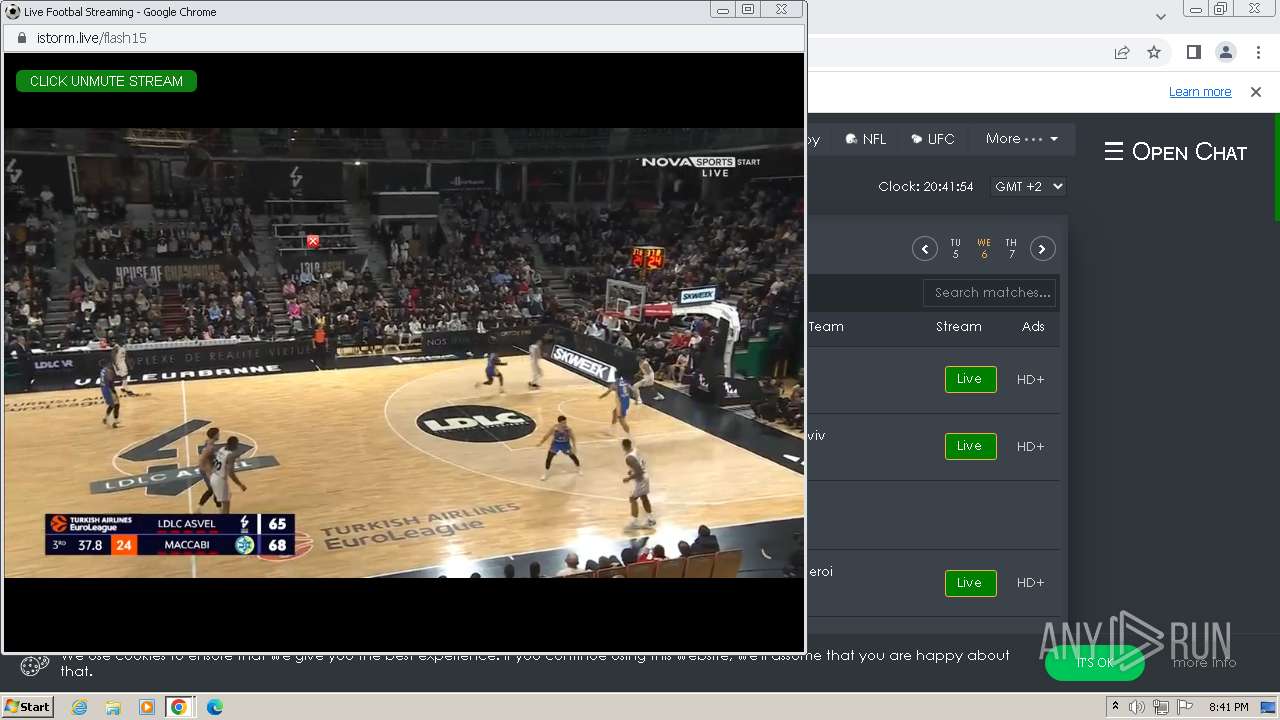This screenshot has height=720, width=1280.
Task: Expand the More sports dropdown
Action: [x=1022, y=139]
